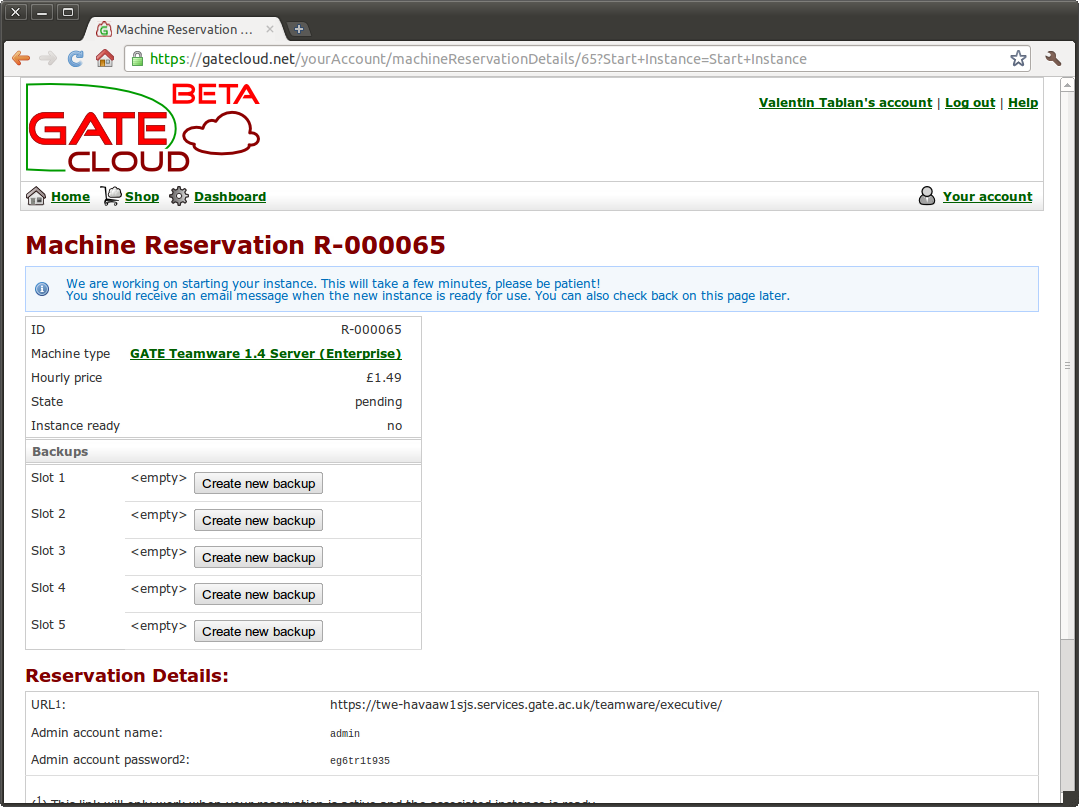Click the URL1 label
Image resolution: width=1079 pixels, height=807 pixels.
tap(48, 704)
